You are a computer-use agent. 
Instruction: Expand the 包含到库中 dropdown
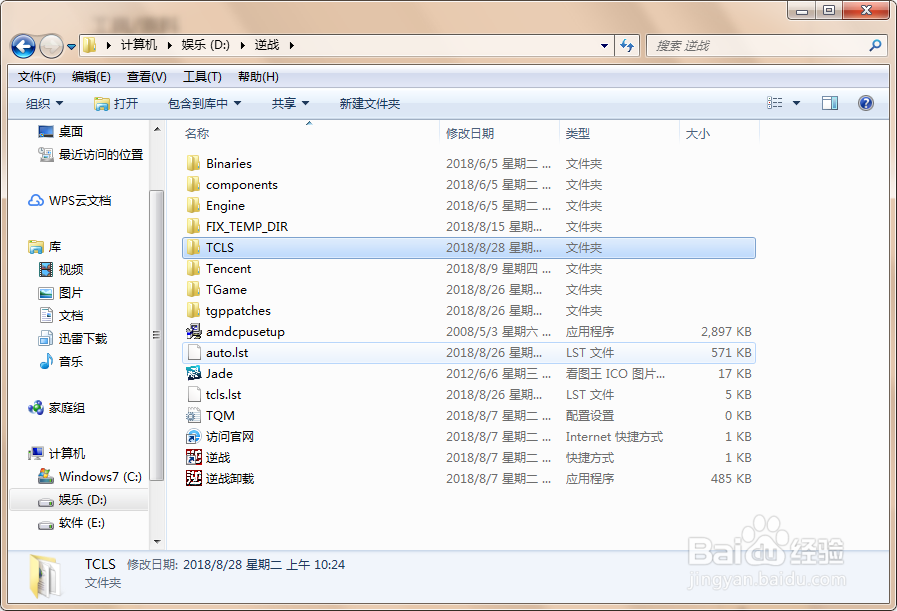point(204,104)
